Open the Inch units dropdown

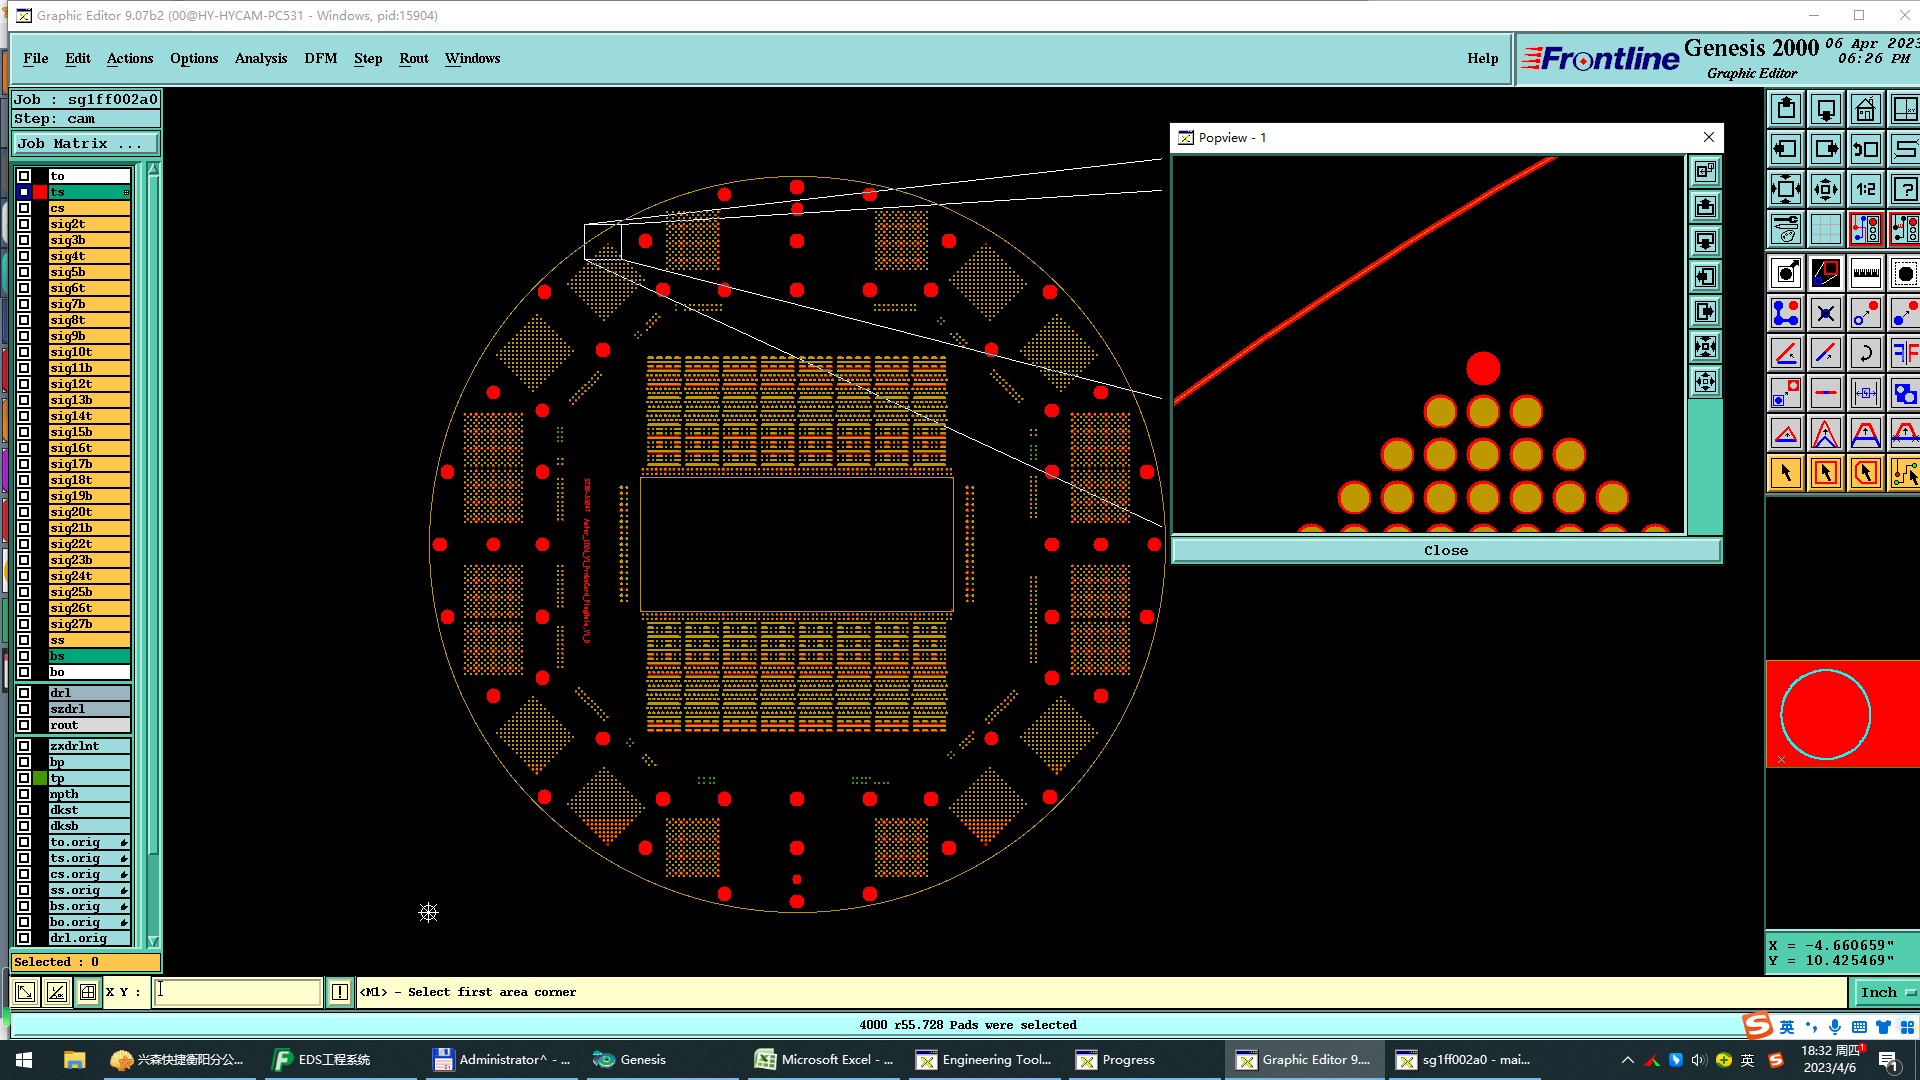point(1886,992)
